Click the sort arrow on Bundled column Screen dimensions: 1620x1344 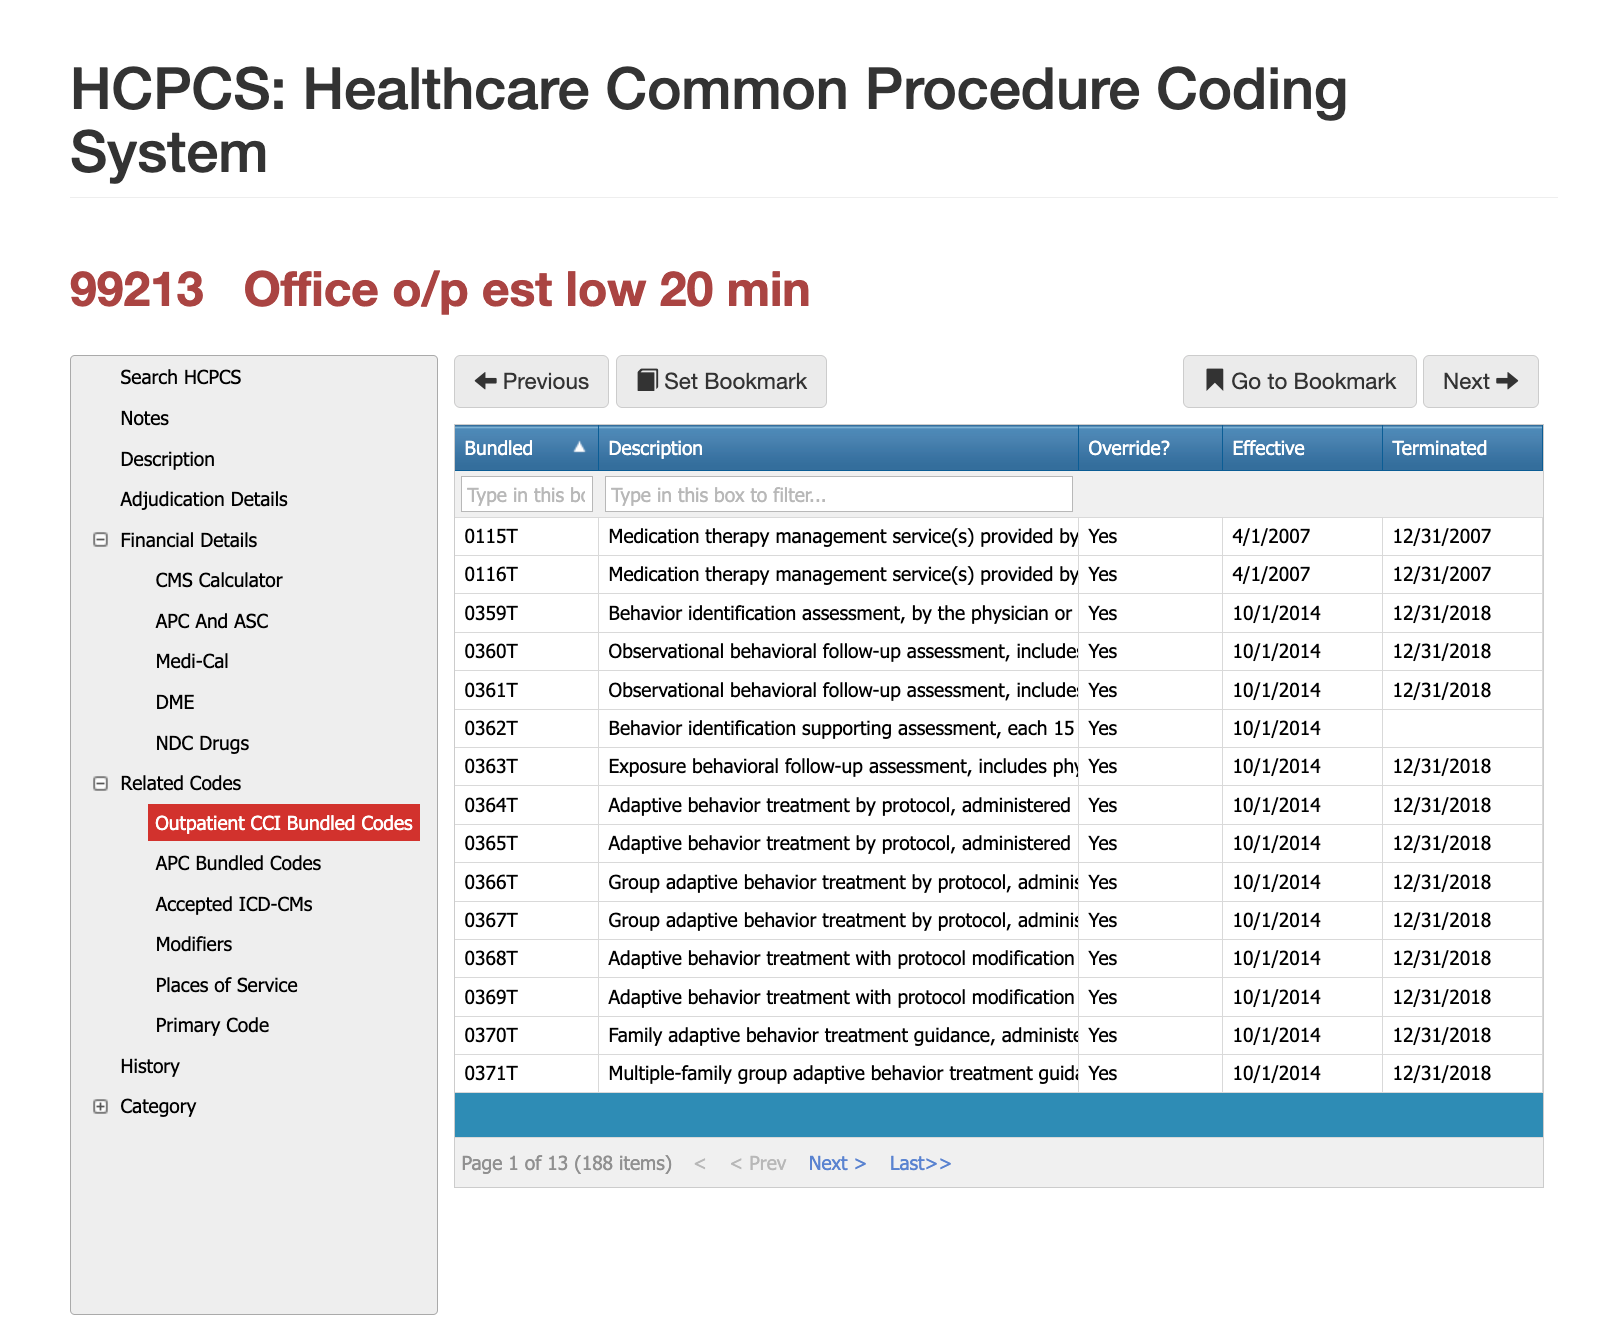[x=580, y=448]
